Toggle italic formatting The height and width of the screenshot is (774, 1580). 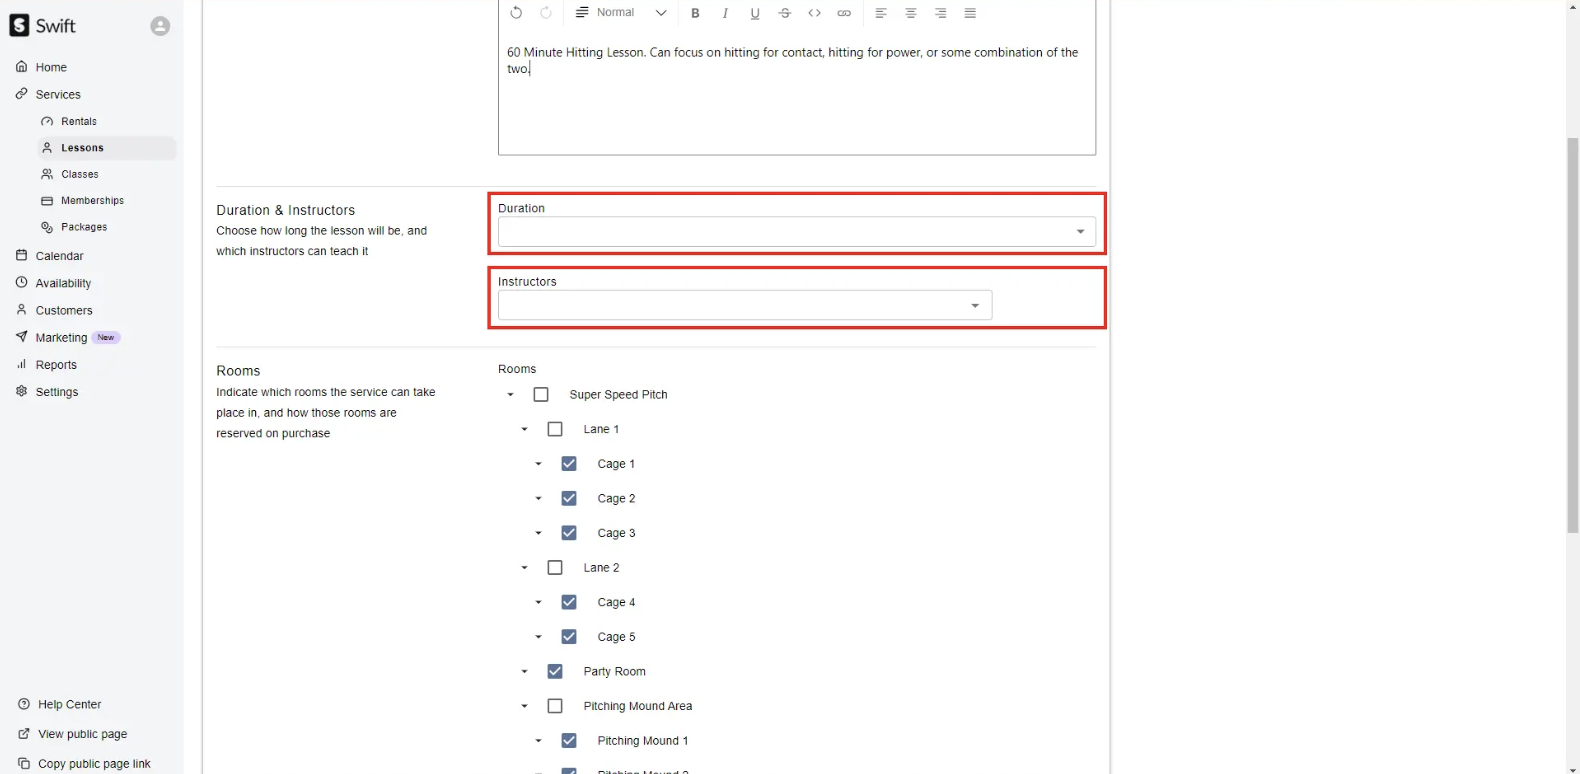point(725,13)
